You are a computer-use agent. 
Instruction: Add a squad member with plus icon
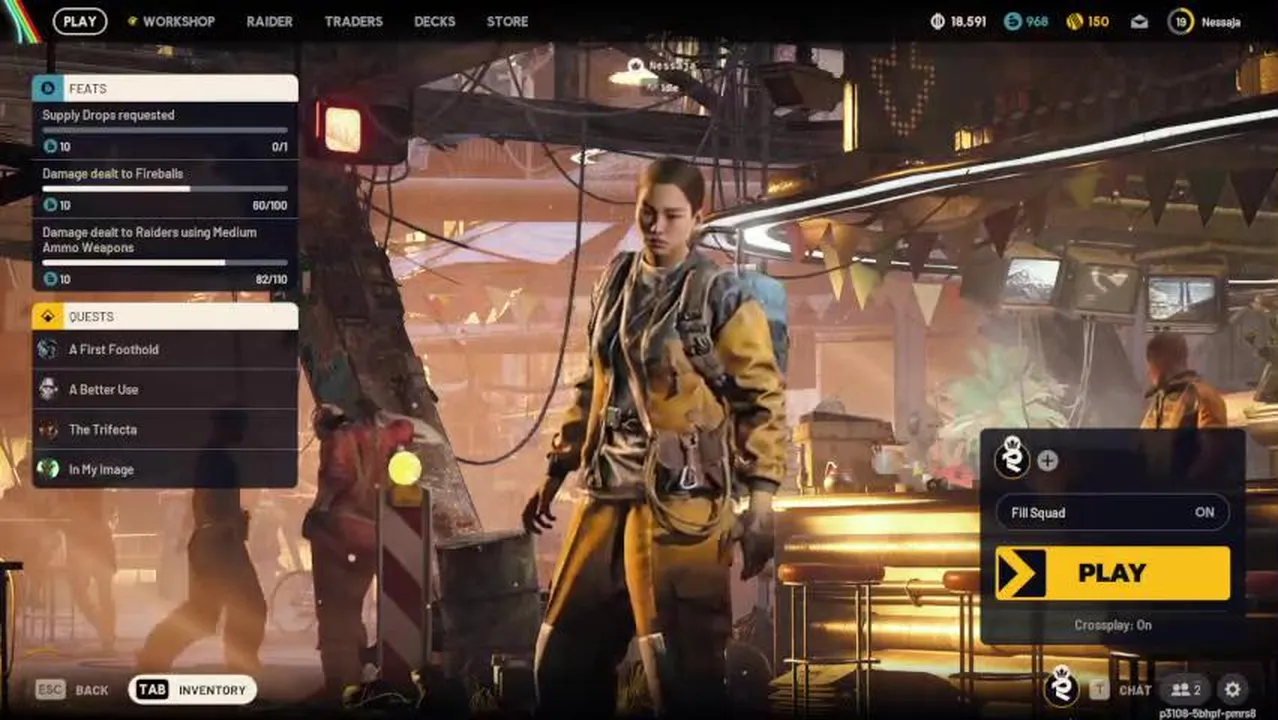point(1047,461)
